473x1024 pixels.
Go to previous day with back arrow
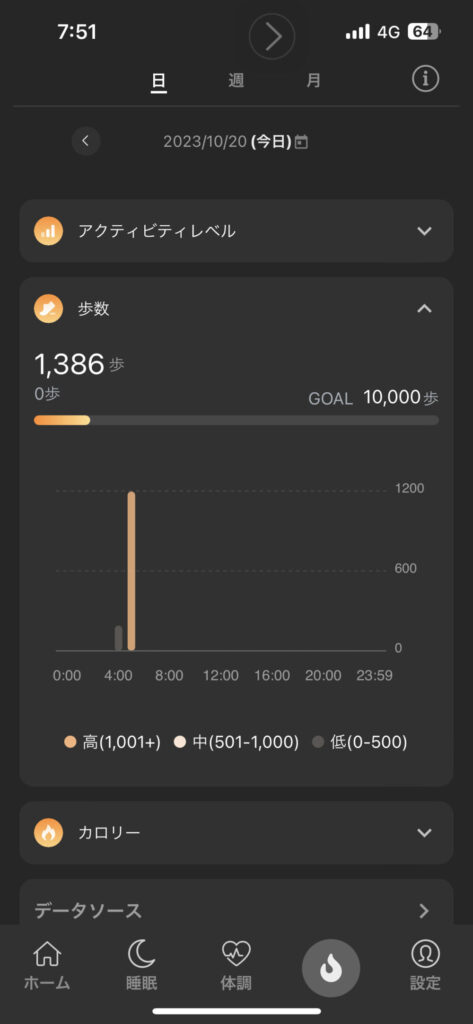[86, 140]
